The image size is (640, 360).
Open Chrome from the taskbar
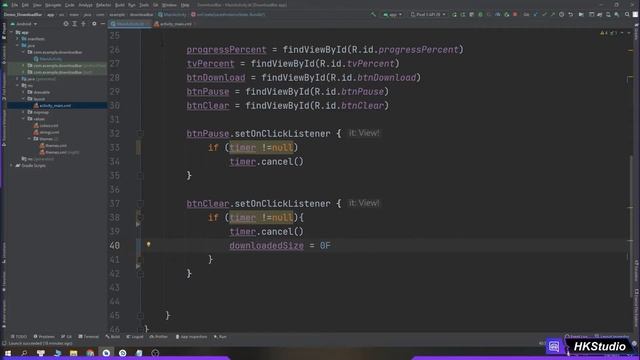point(90,353)
